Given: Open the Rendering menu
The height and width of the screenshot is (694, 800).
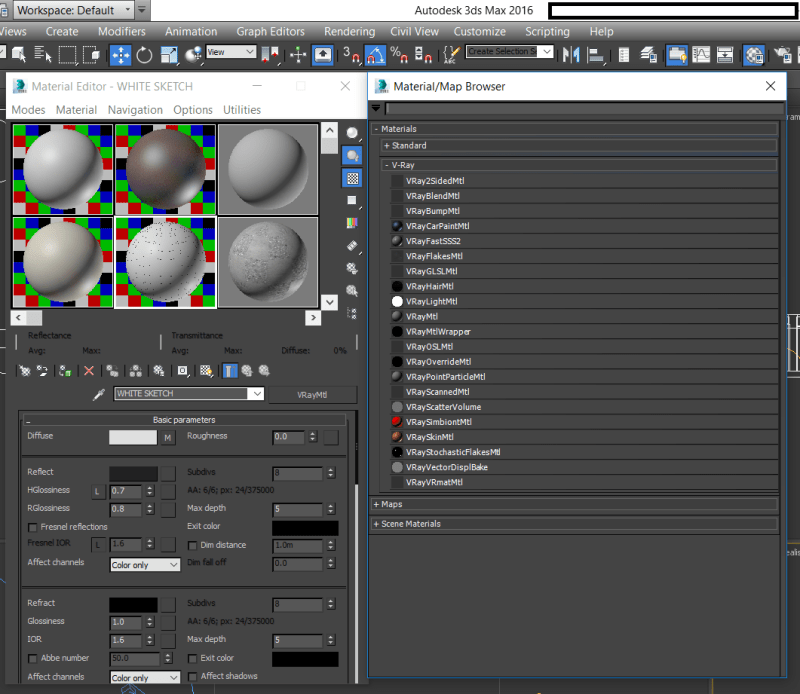Looking at the screenshot, I should [x=349, y=31].
